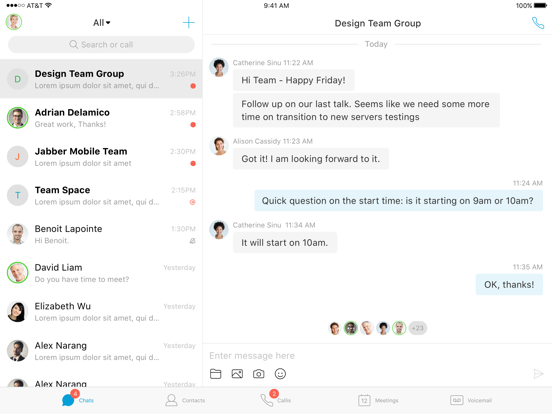The width and height of the screenshot is (552, 414).
Task: Tap the Wi-Fi indicator in status bar
Action: click(x=48, y=5)
